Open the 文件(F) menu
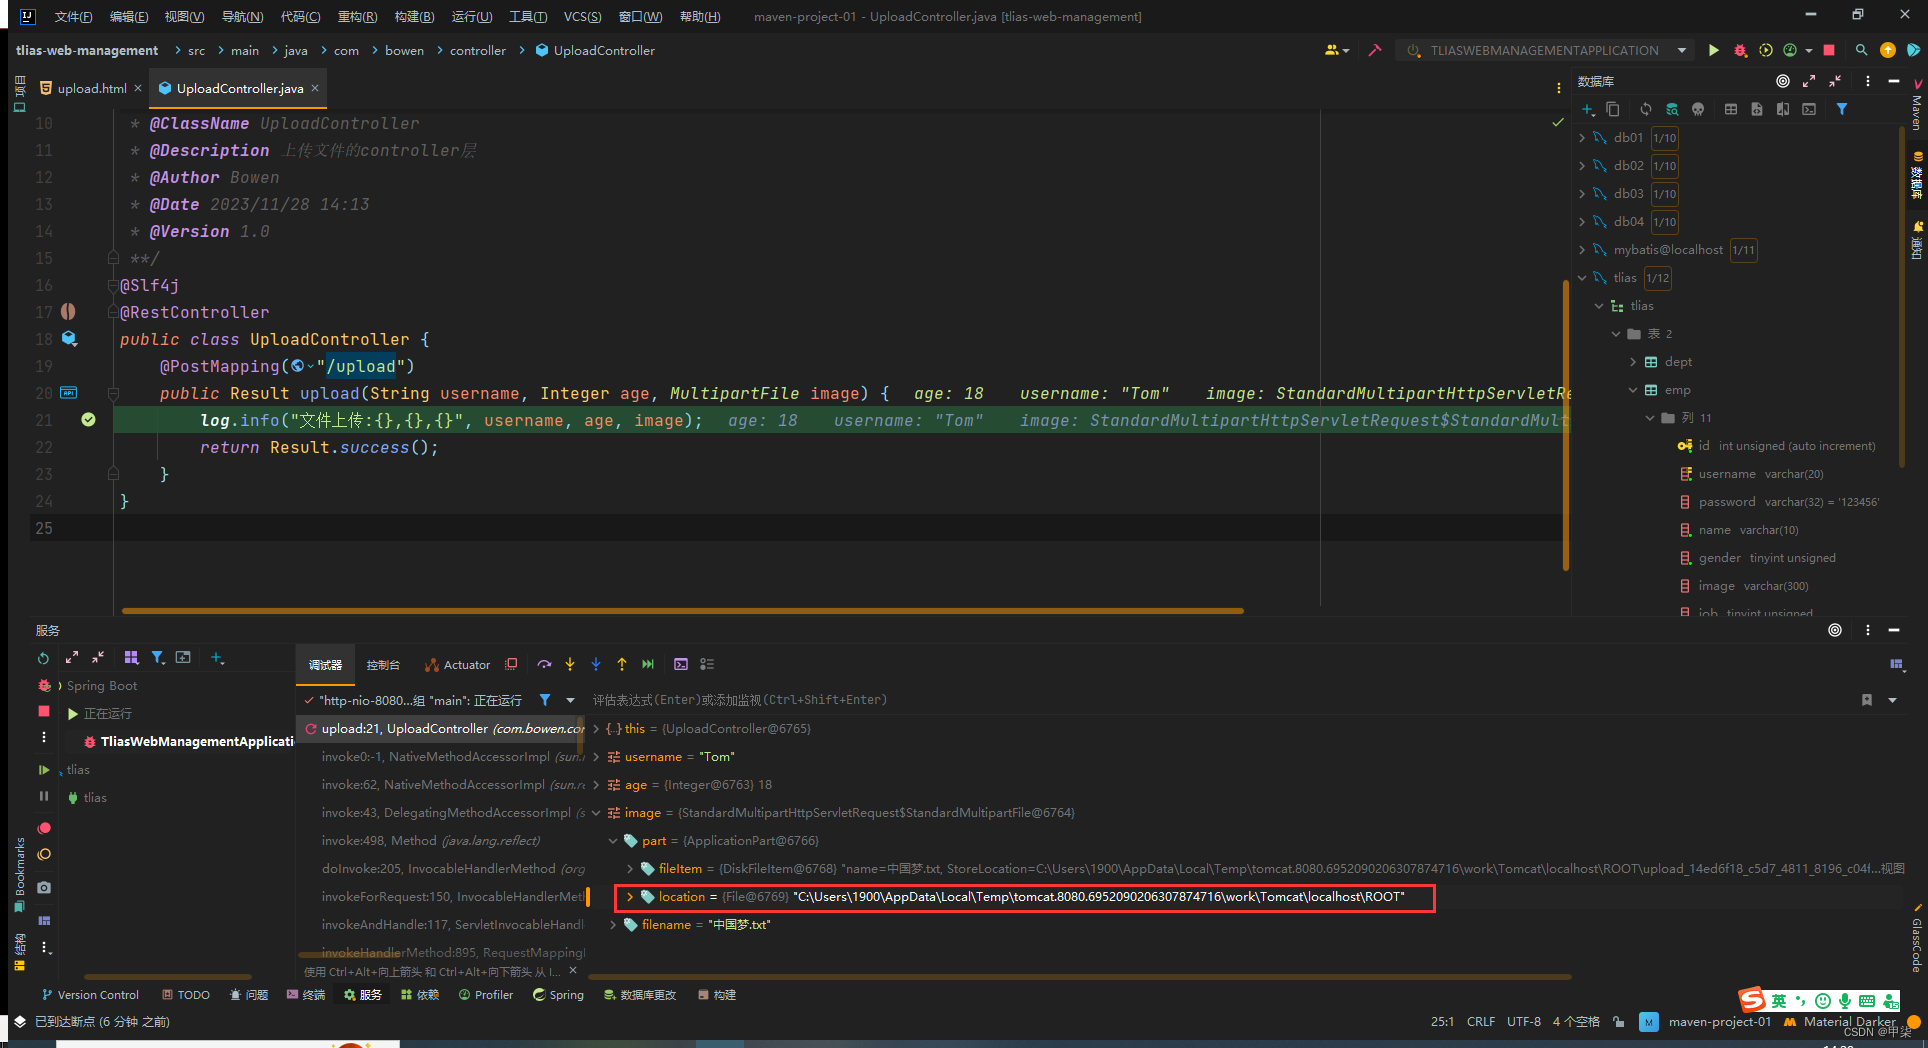This screenshot has width=1928, height=1048. click(73, 16)
